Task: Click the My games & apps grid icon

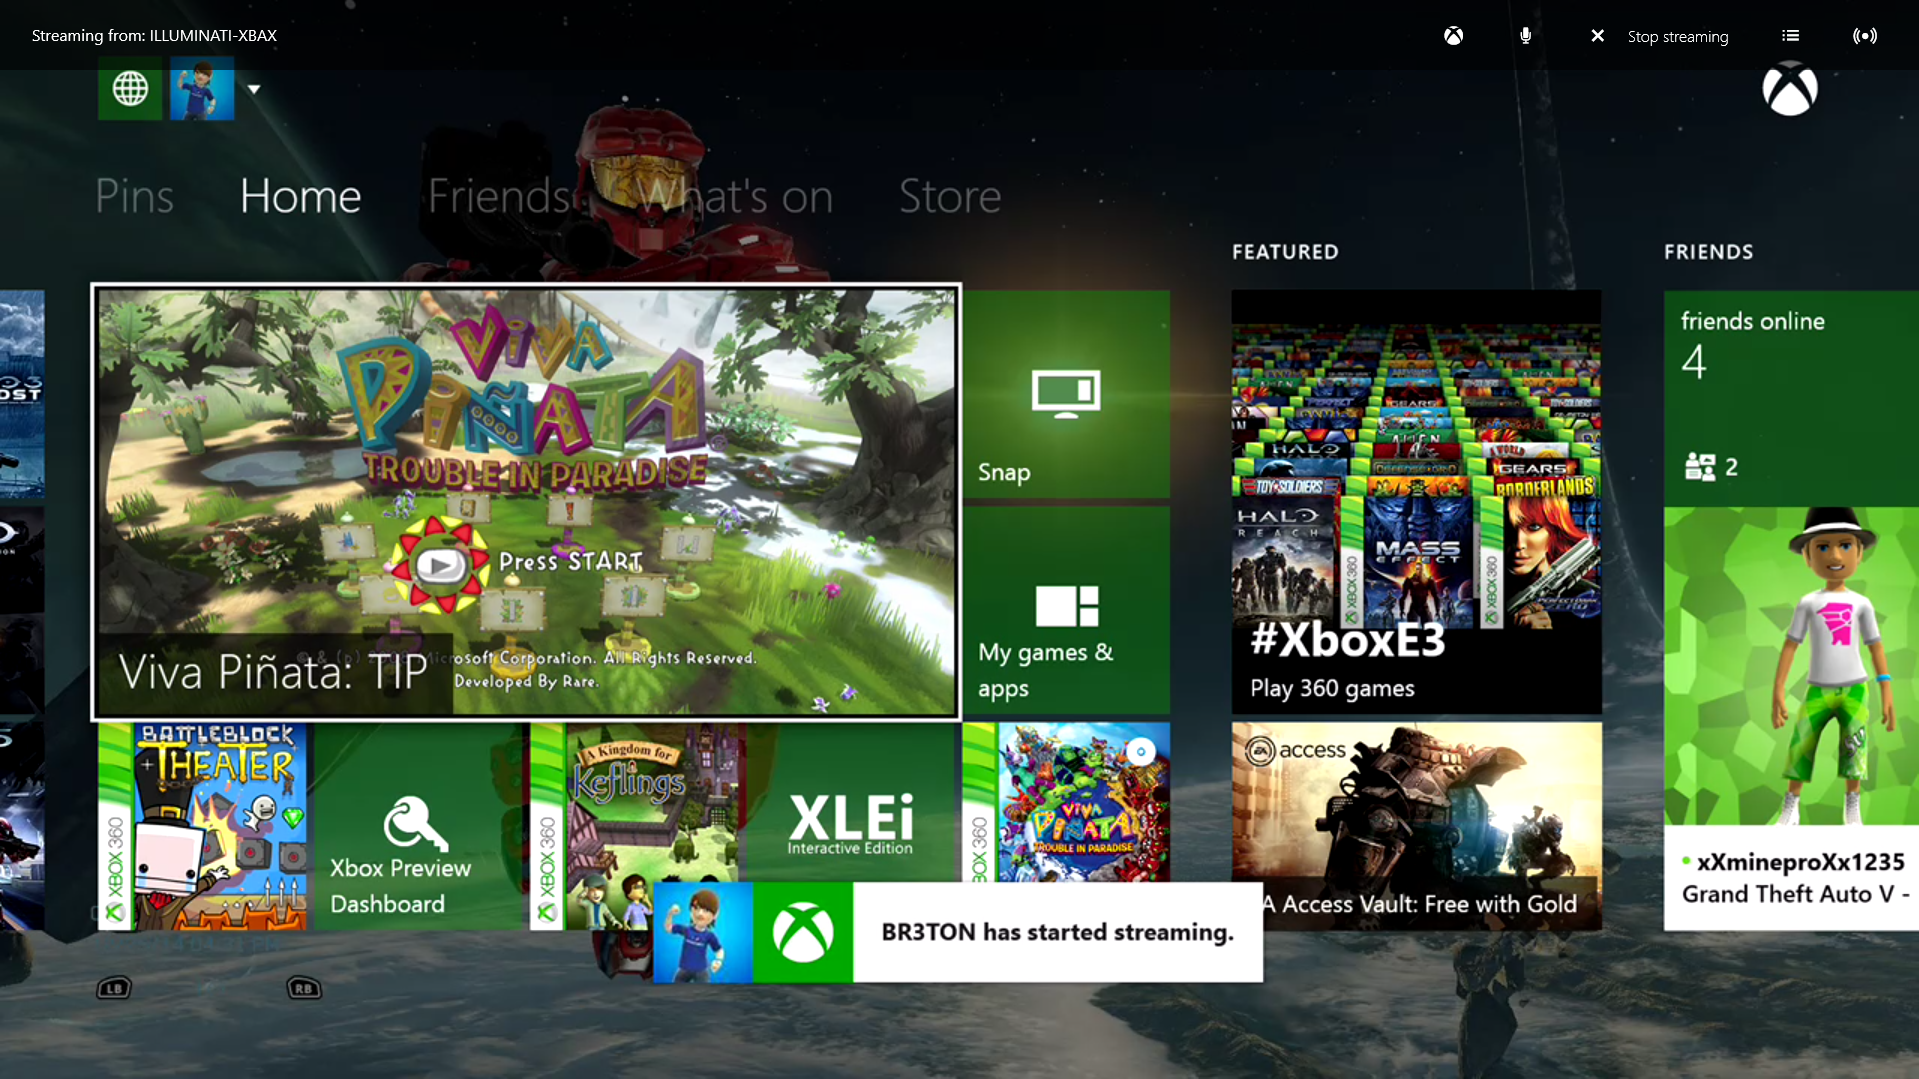Action: (x=1067, y=606)
